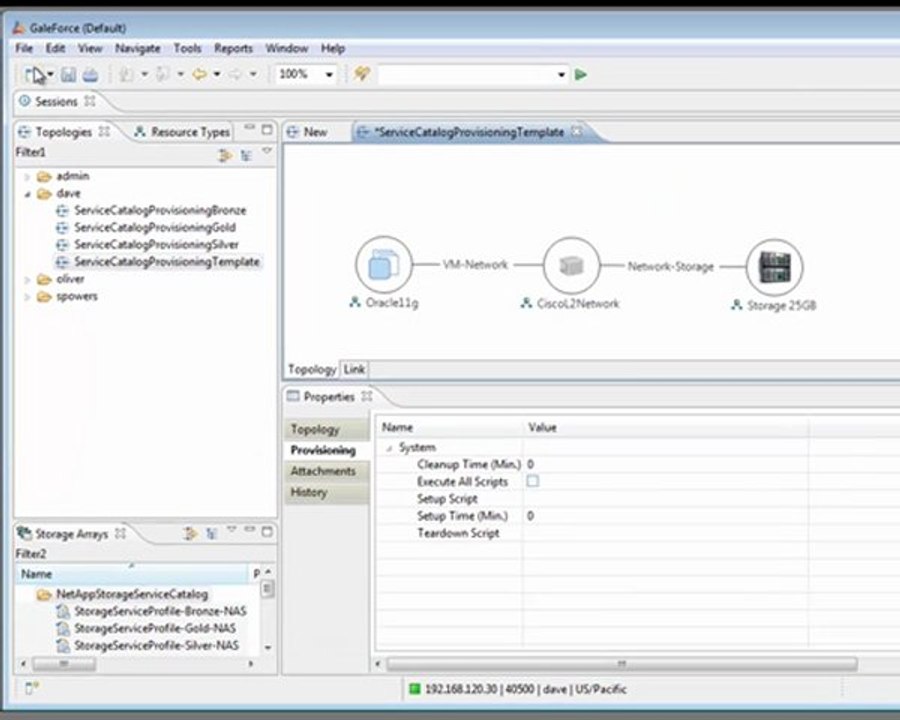
Task: Select the Storage 25GB node icon
Action: 774,268
